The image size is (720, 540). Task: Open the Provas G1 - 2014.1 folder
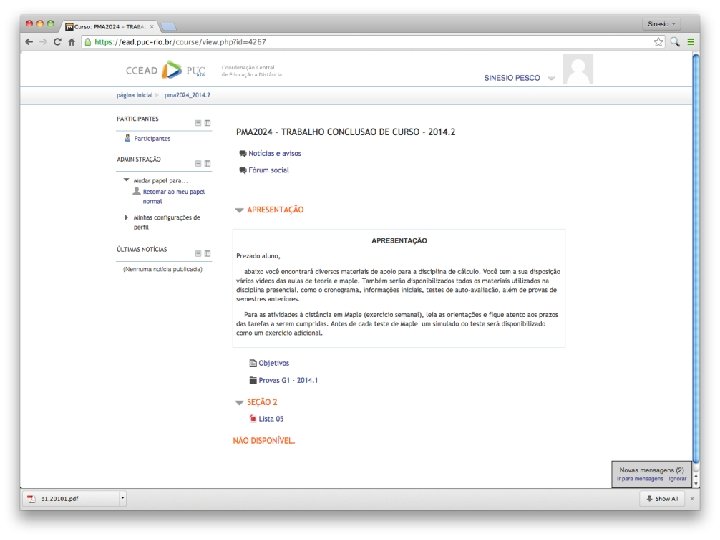click(288, 380)
